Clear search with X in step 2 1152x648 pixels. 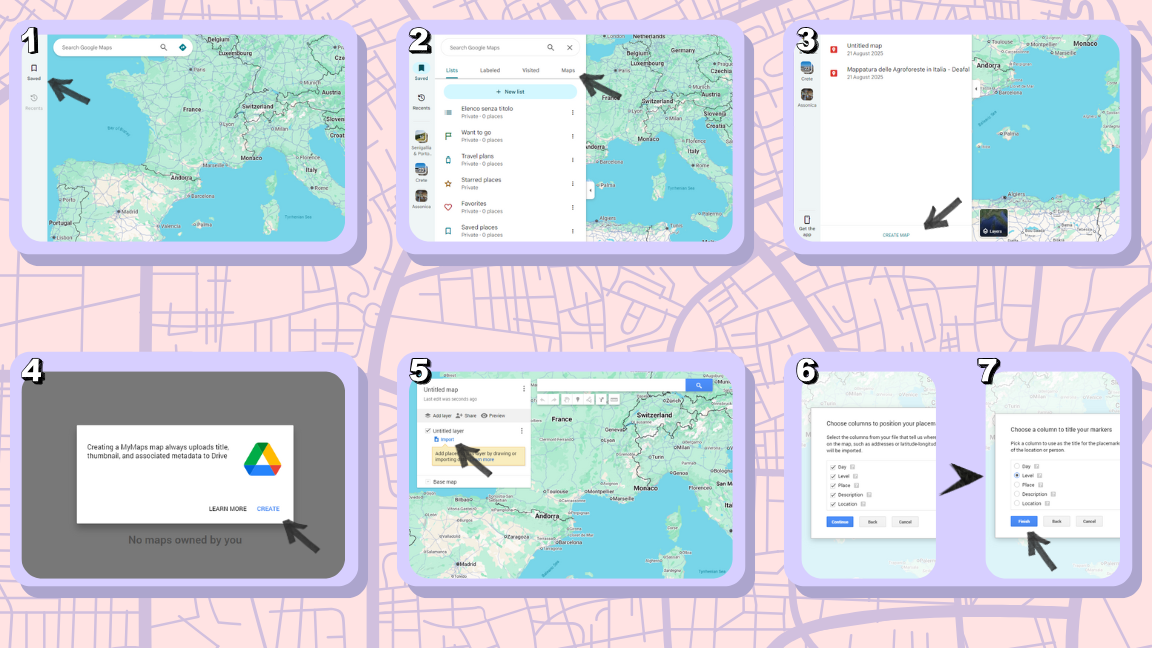569,48
